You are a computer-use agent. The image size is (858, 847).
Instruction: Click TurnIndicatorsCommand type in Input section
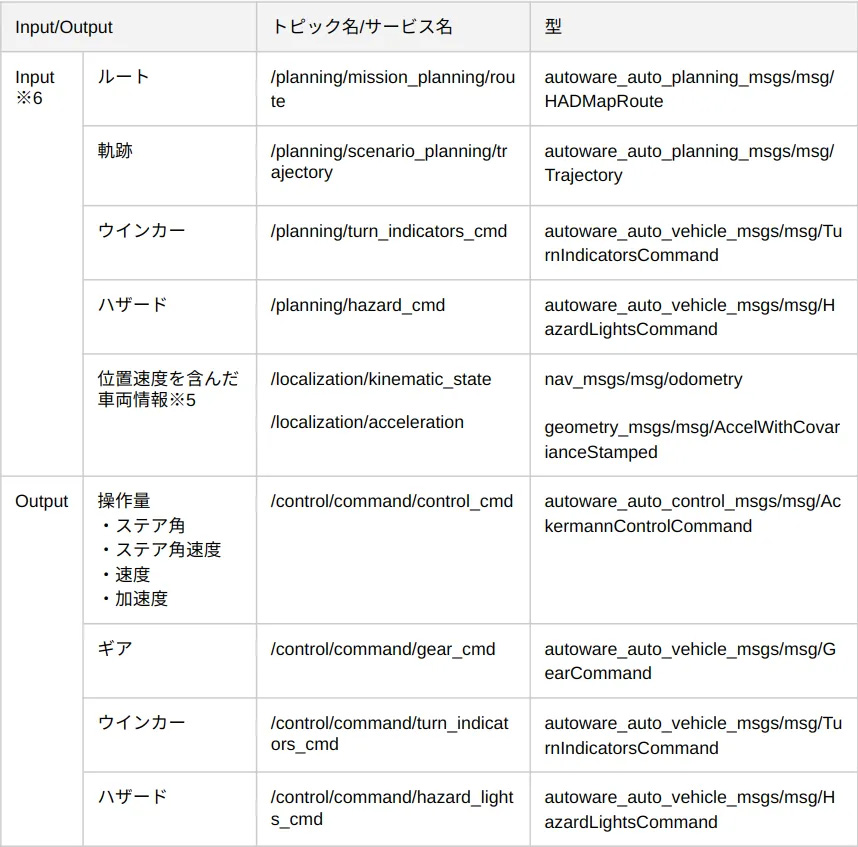click(693, 243)
